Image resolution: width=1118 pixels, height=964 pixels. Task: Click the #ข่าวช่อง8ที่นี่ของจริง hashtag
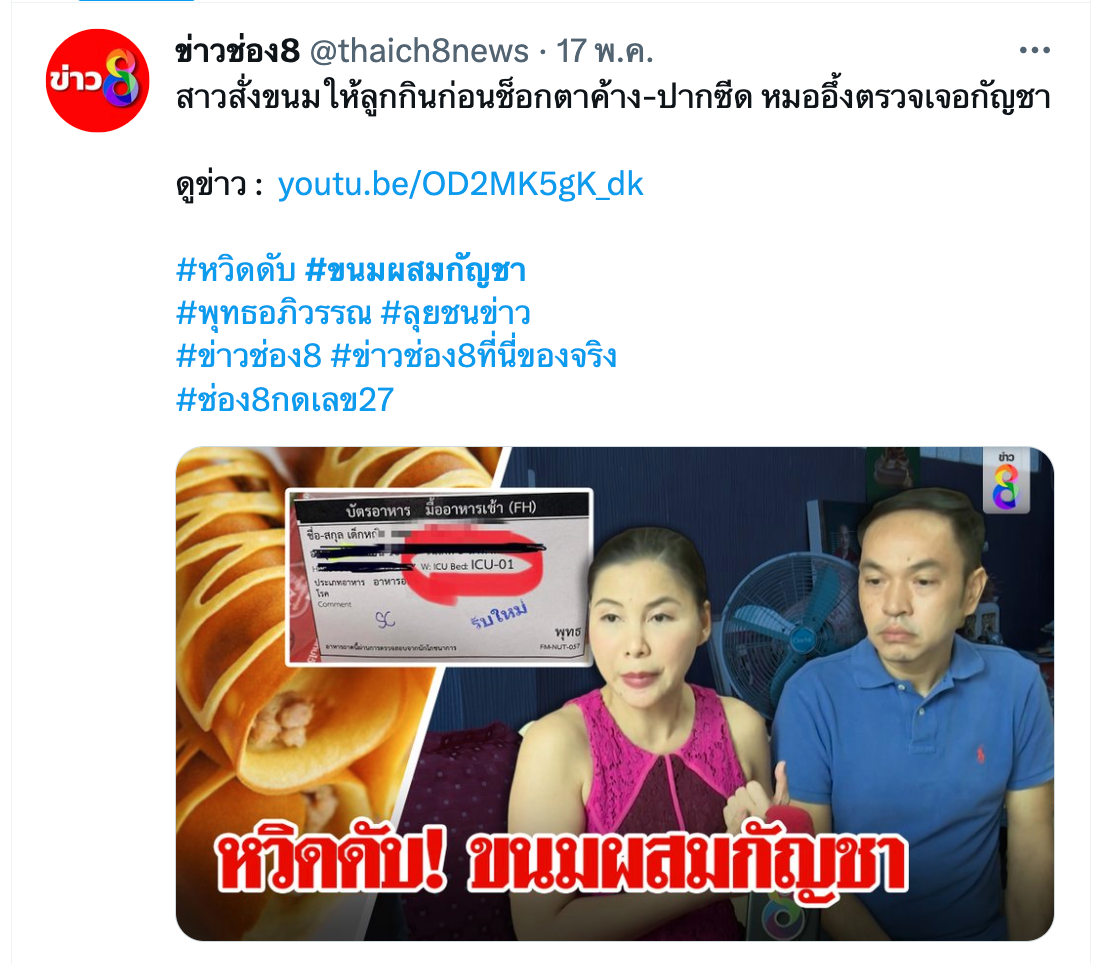click(x=474, y=356)
